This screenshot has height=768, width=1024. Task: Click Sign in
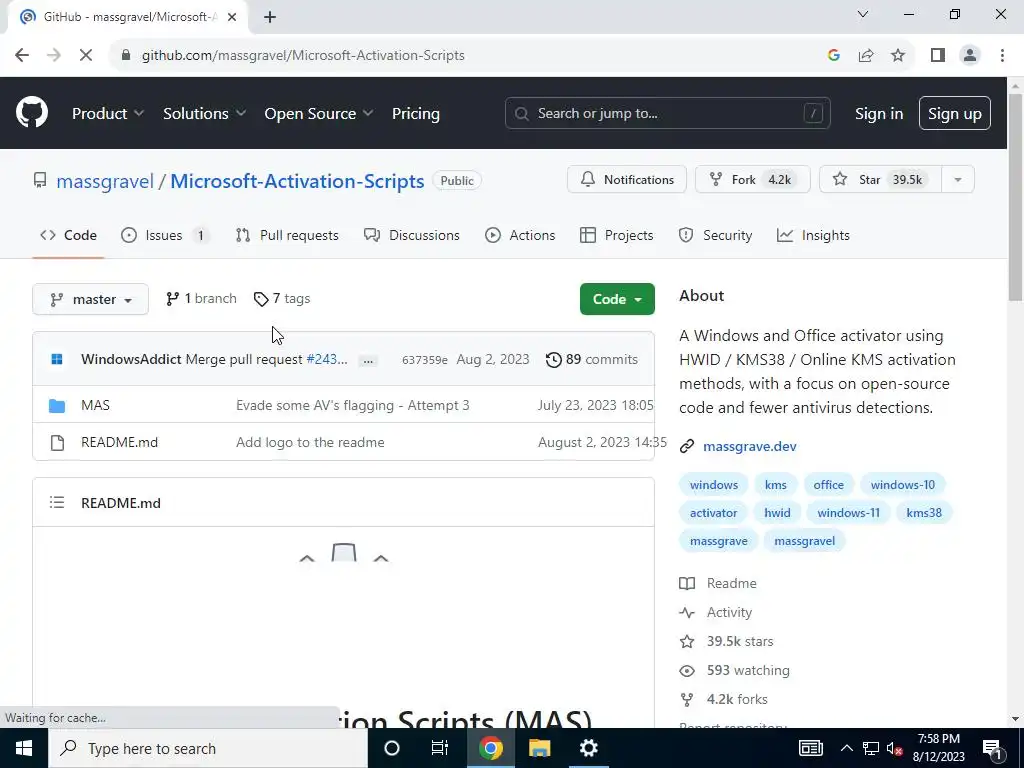tap(879, 114)
